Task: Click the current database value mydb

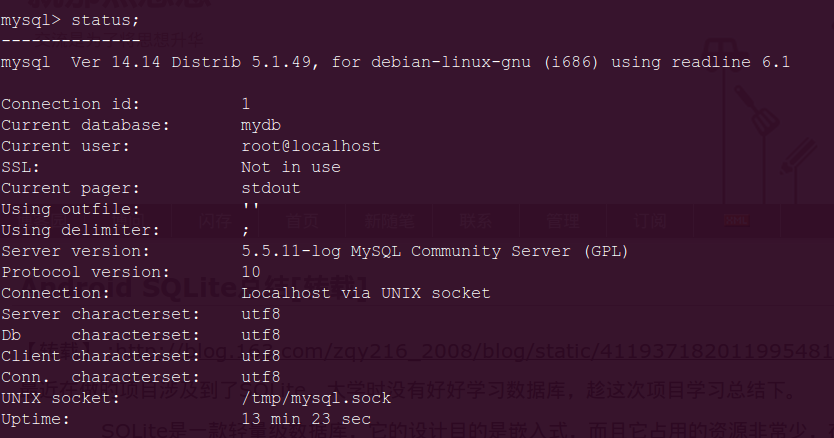Action: pos(261,126)
